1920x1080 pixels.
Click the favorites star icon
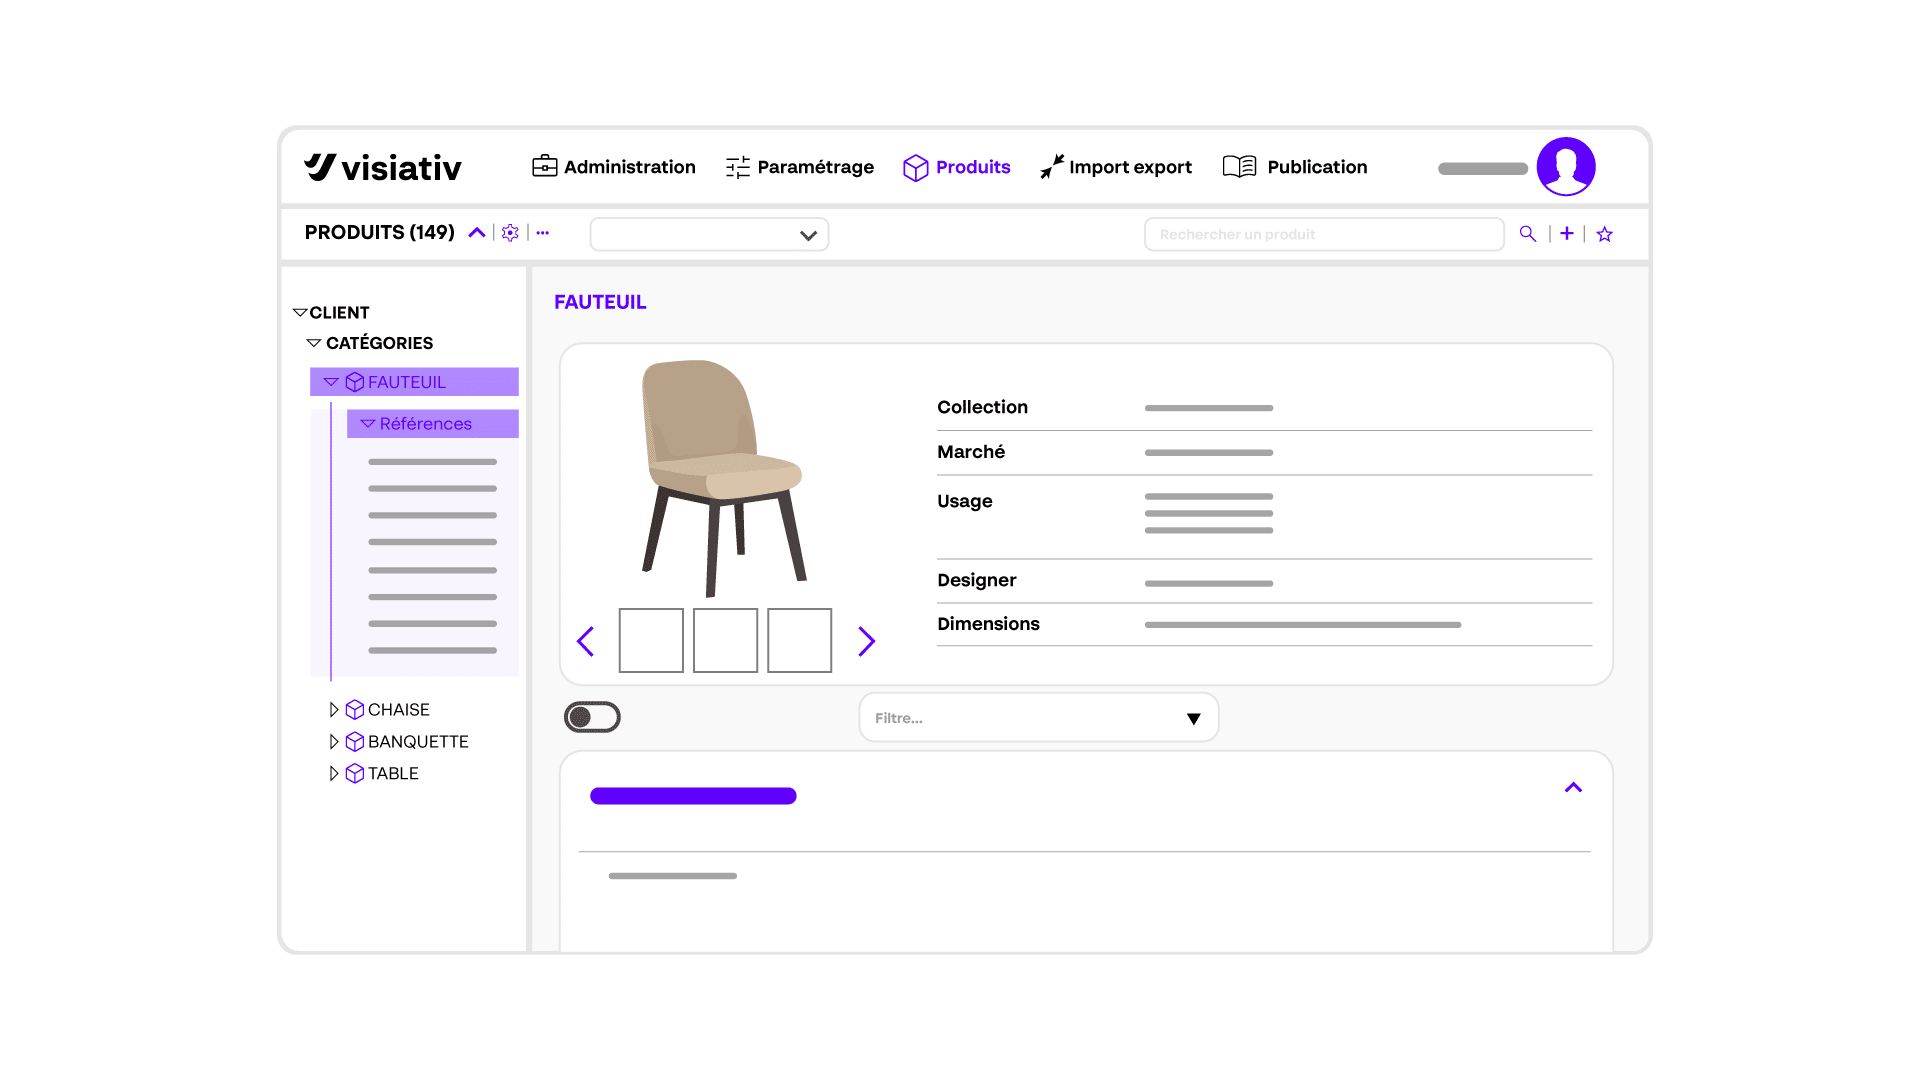[x=1605, y=234]
